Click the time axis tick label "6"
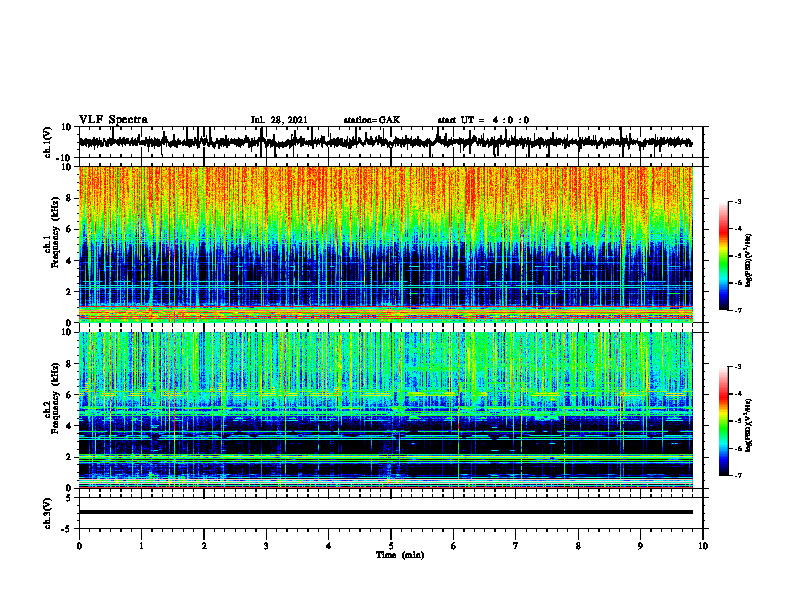Viewport: 792px width, 612px height. coord(454,546)
